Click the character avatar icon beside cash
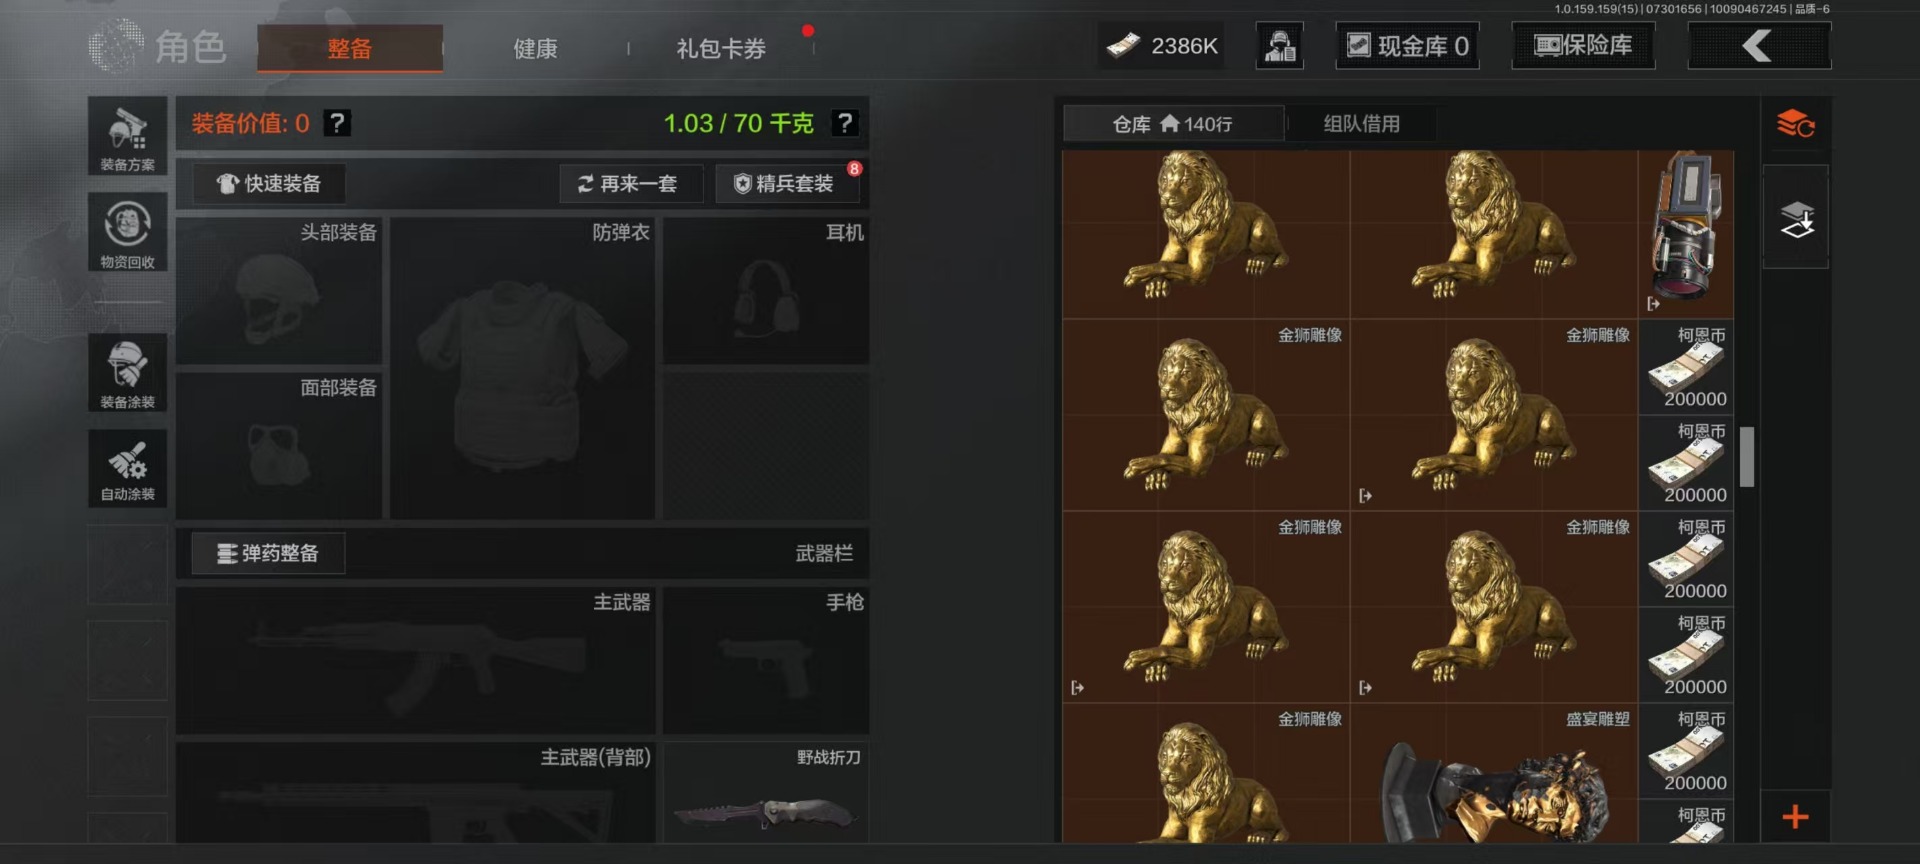 tap(1280, 46)
